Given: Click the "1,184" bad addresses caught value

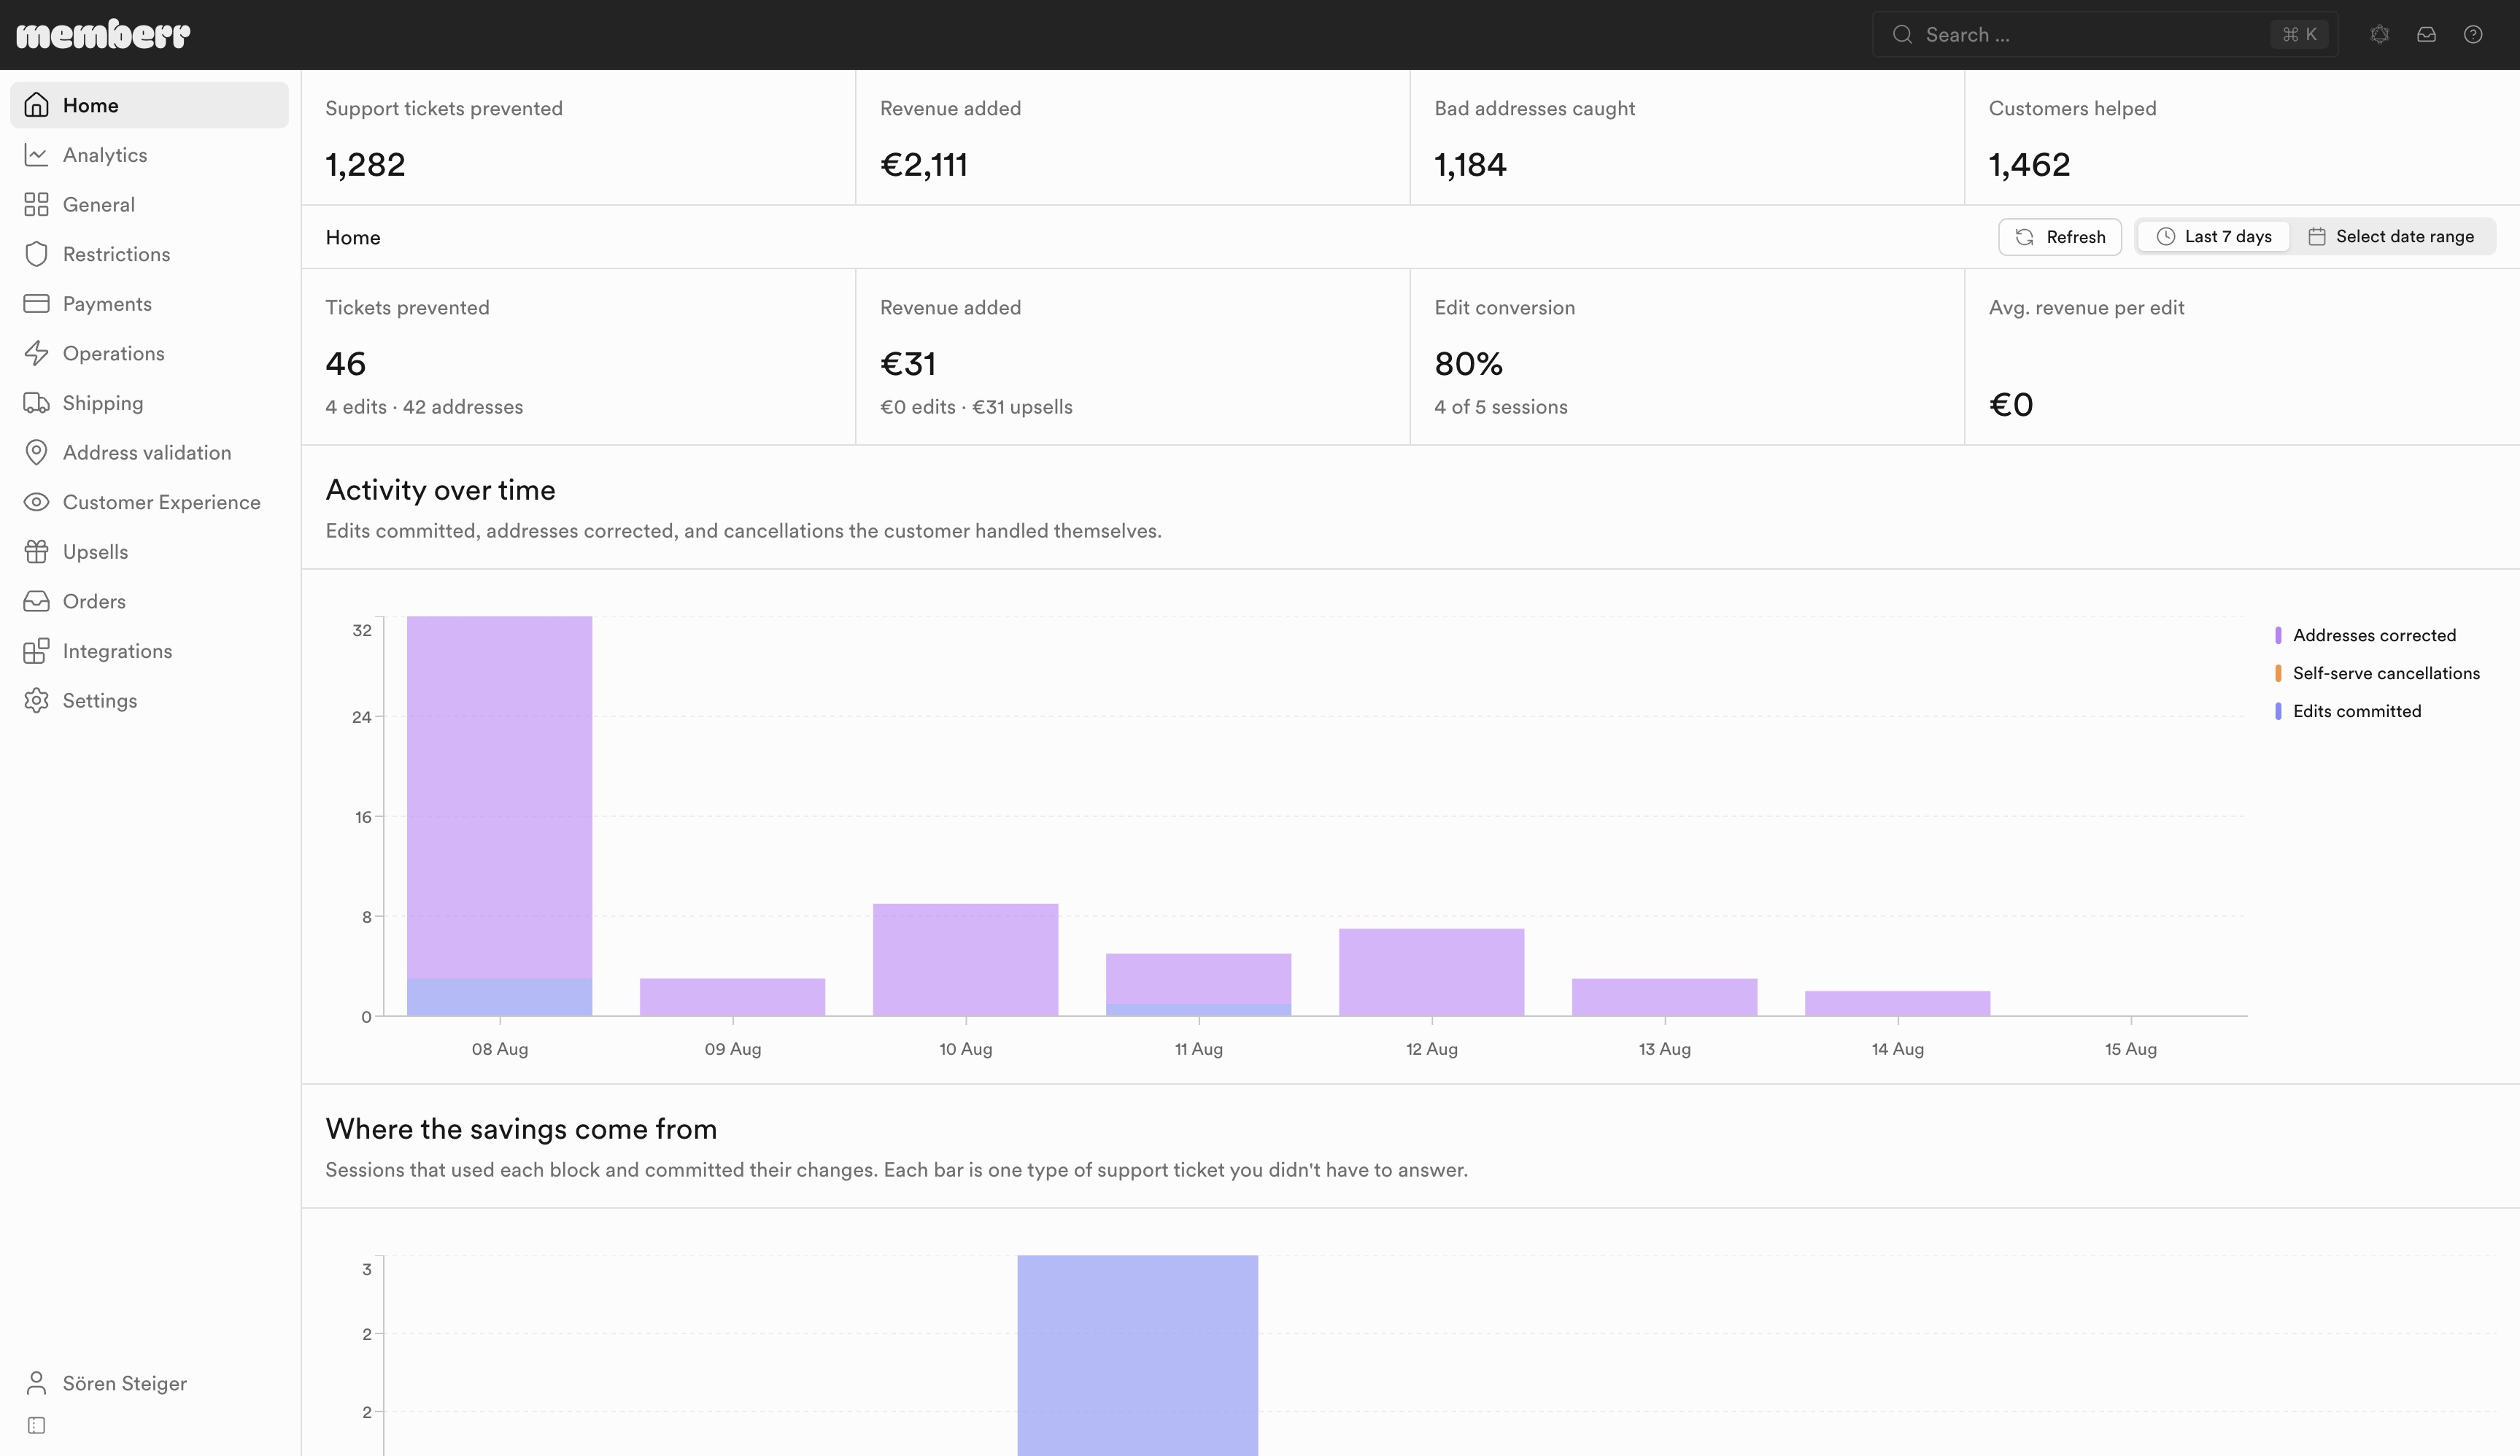Looking at the screenshot, I should pos(1471,165).
